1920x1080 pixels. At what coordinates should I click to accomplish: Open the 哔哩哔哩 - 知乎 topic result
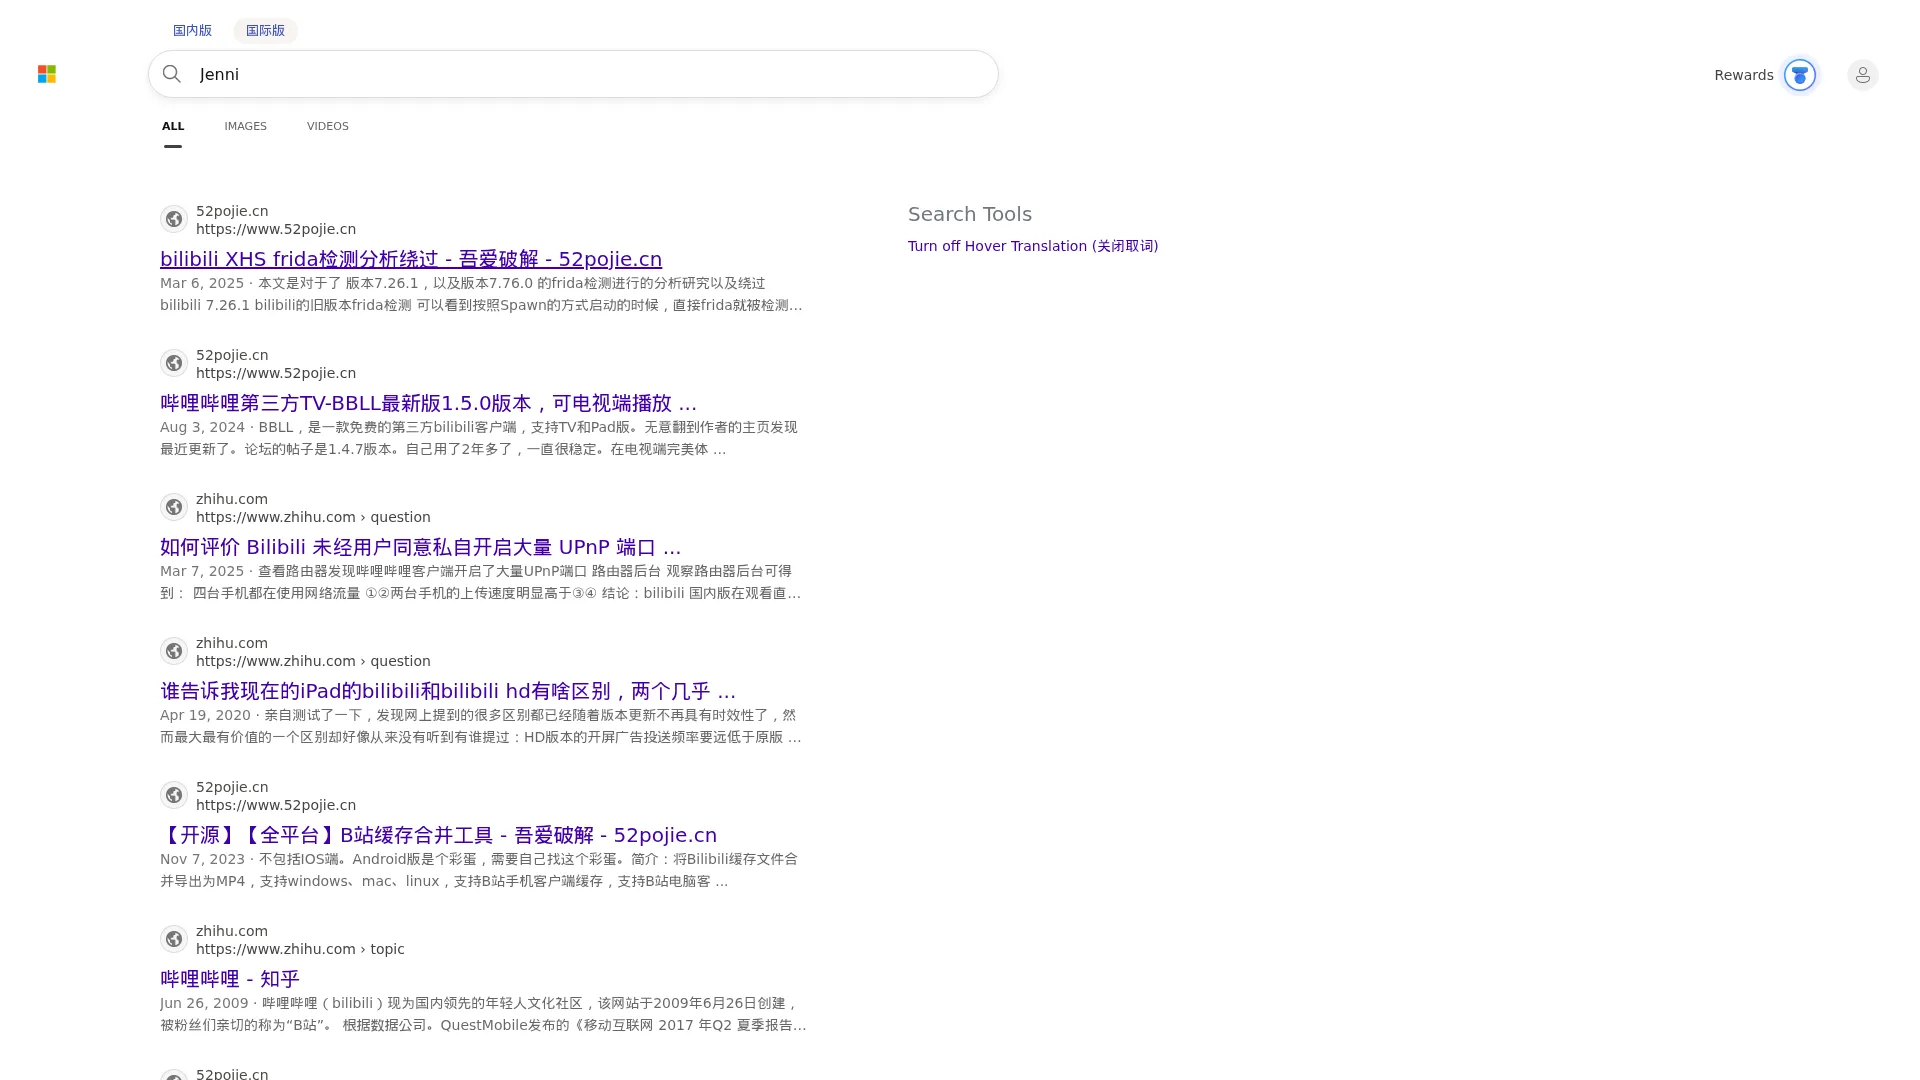click(230, 979)
